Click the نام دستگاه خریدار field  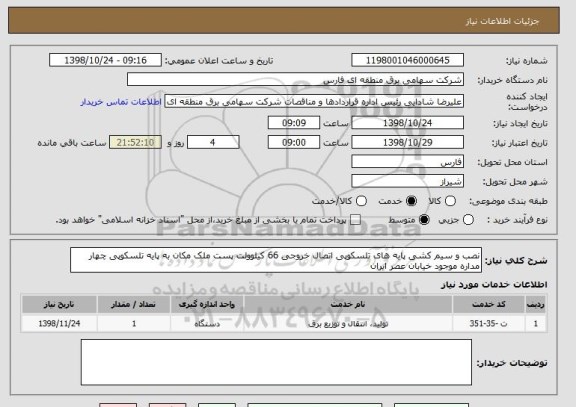click(x=295, y=79)
